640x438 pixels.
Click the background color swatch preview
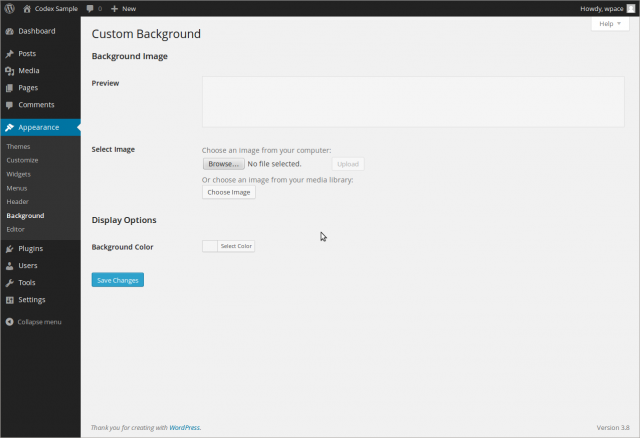point(209,246)
